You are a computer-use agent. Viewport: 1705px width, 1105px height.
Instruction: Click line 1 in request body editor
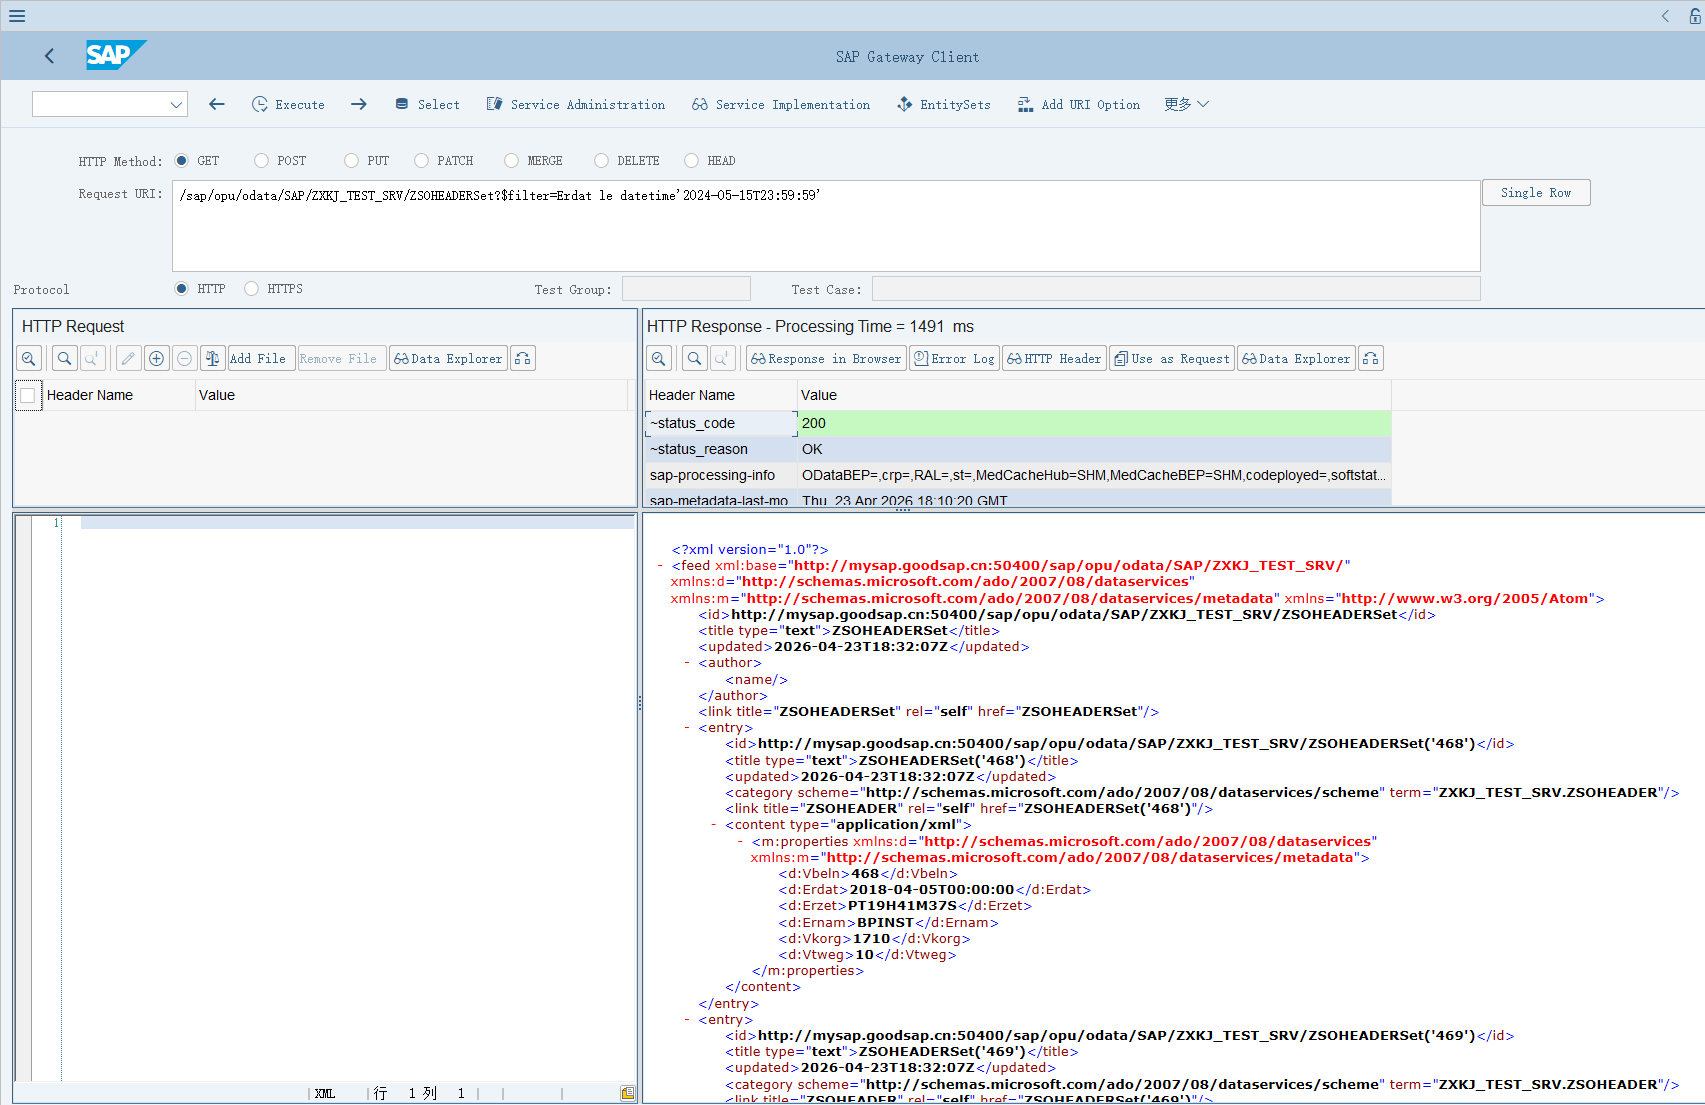click(357, 522)
